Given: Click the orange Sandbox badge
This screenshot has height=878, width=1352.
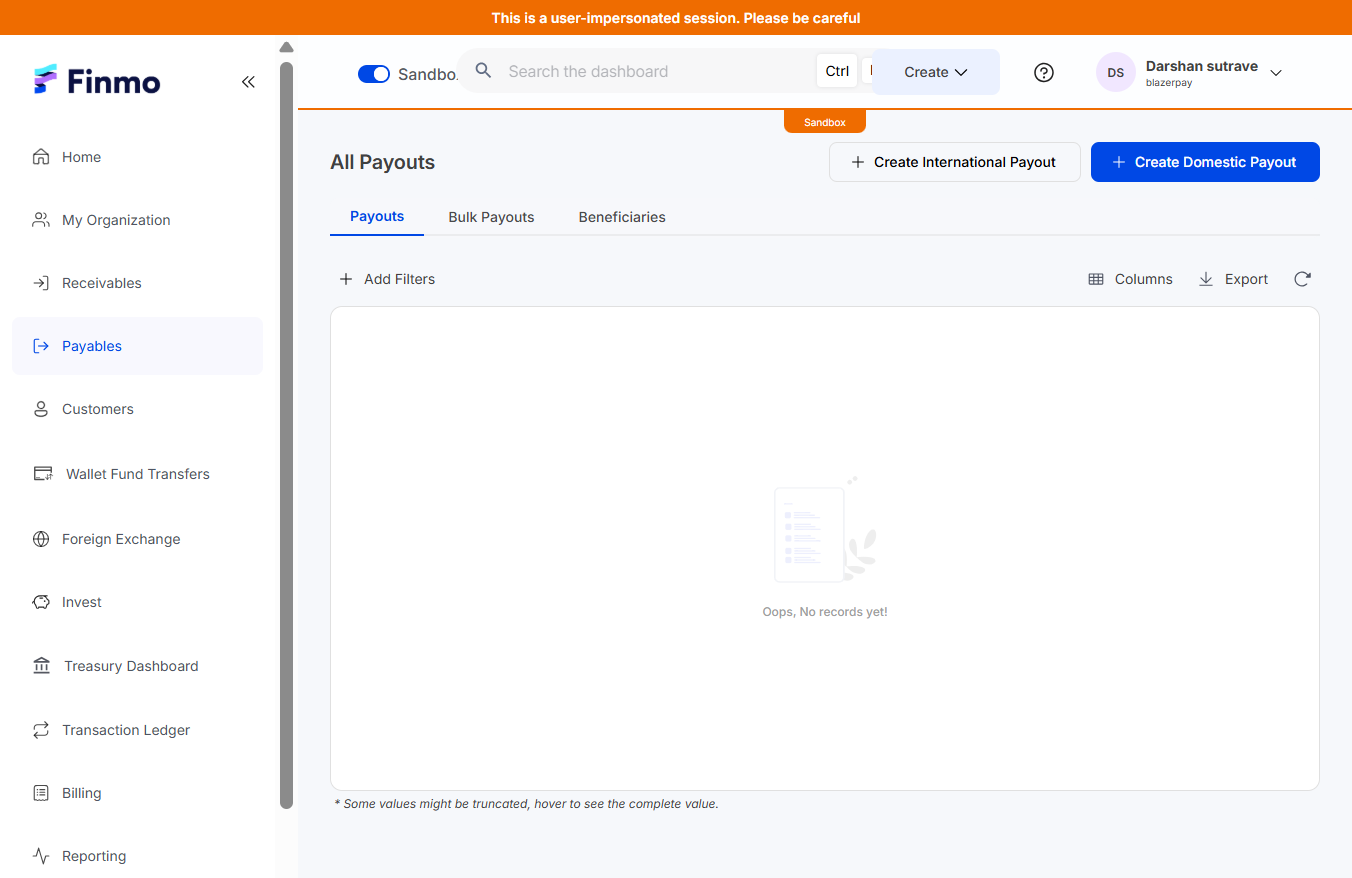Looking at the screenshot, I should pos(825,122).
